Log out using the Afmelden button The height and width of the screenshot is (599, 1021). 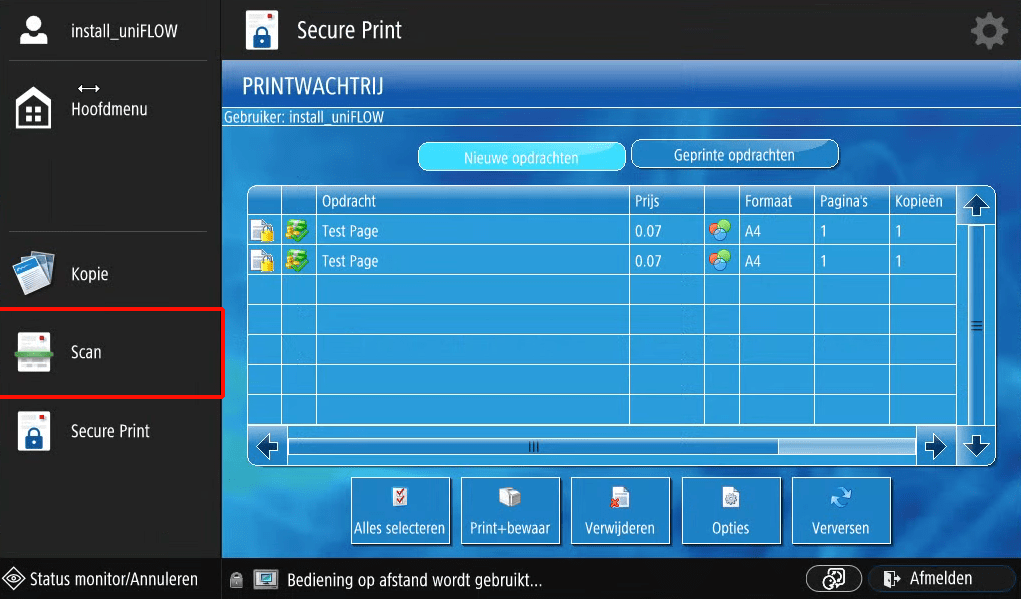point(941,578)
